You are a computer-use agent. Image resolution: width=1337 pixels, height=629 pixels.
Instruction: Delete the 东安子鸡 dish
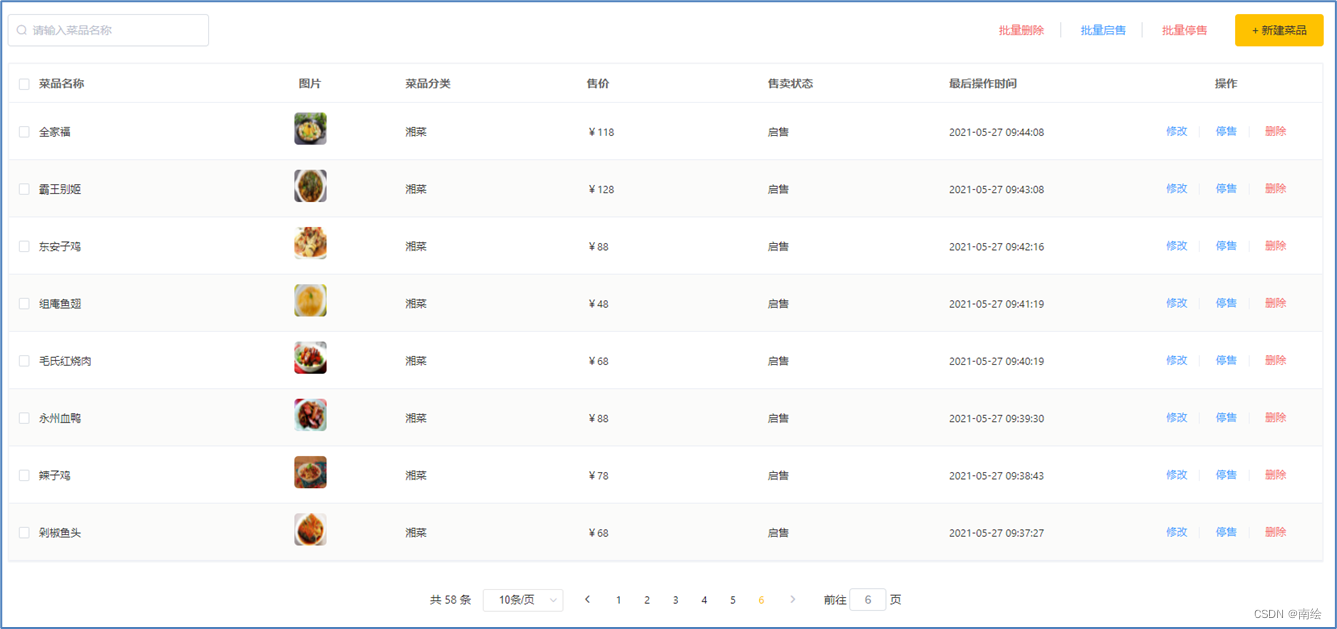pos(1275,245)
